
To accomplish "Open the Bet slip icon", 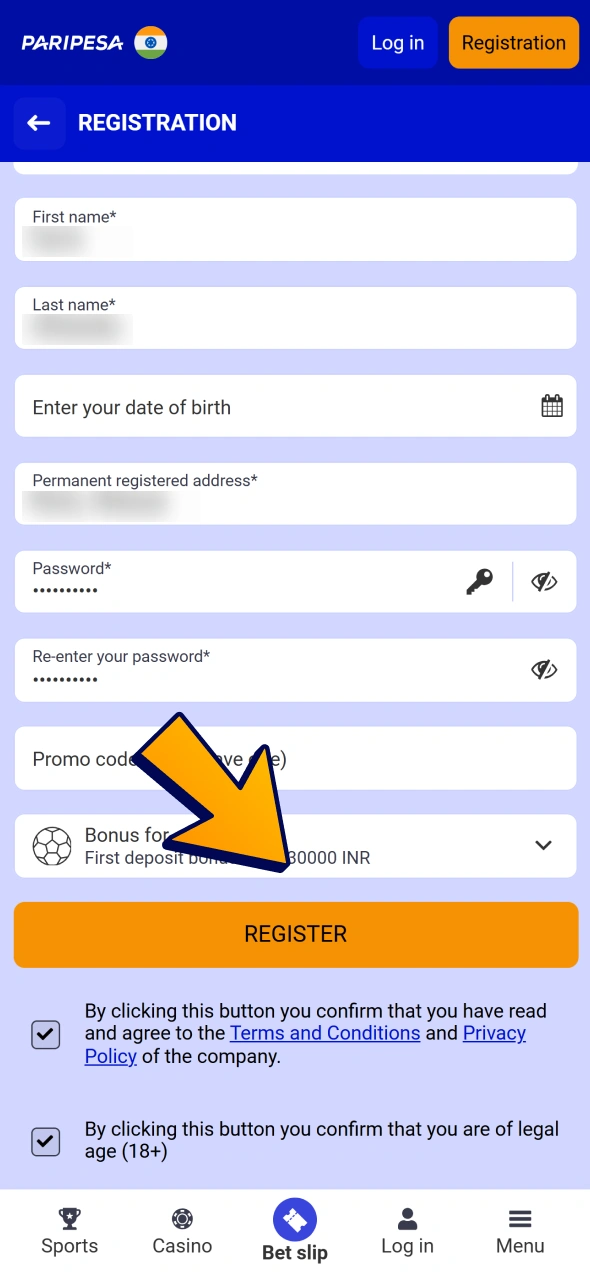I will click(x=294, y=1220).
